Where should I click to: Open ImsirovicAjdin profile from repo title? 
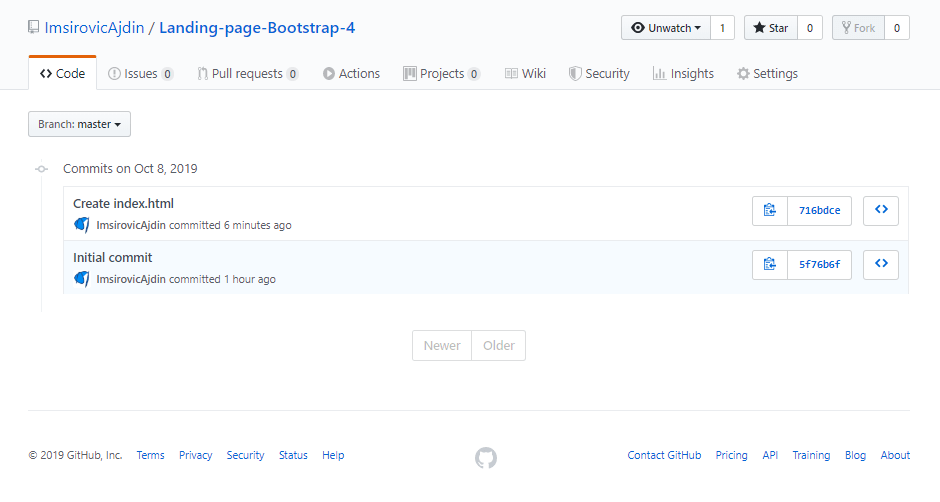(94, 28)
